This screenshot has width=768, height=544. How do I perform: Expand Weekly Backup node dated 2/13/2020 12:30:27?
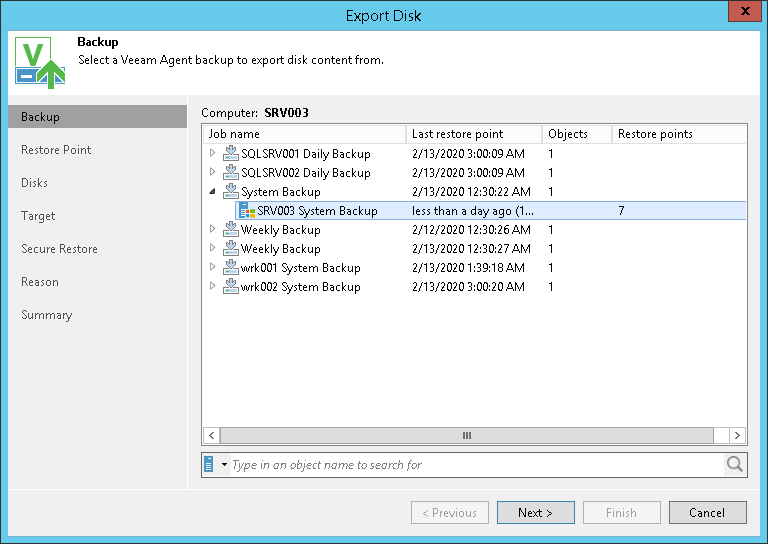212,248
